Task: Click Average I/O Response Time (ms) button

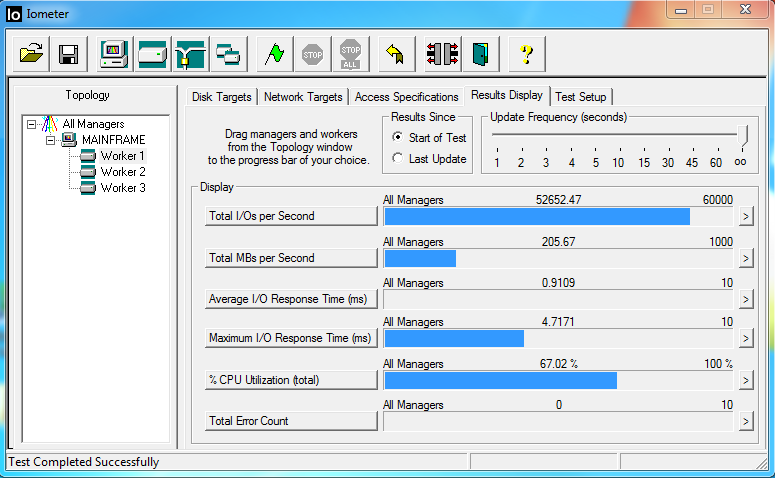Action: pos(291,299)
